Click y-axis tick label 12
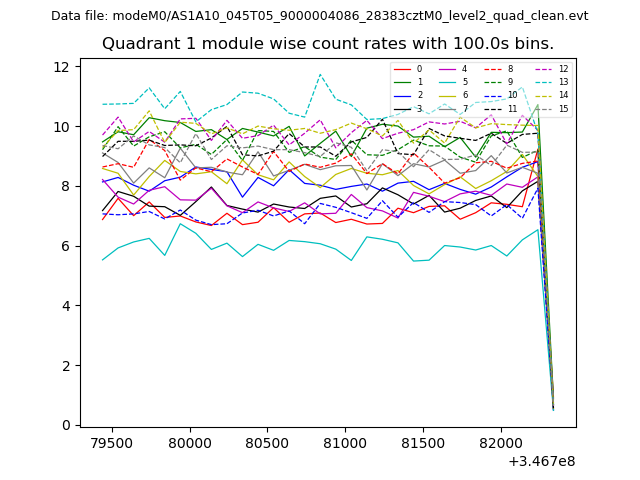Image resolution: width=640 pixels, height=480 pixels. click(62, 67)
